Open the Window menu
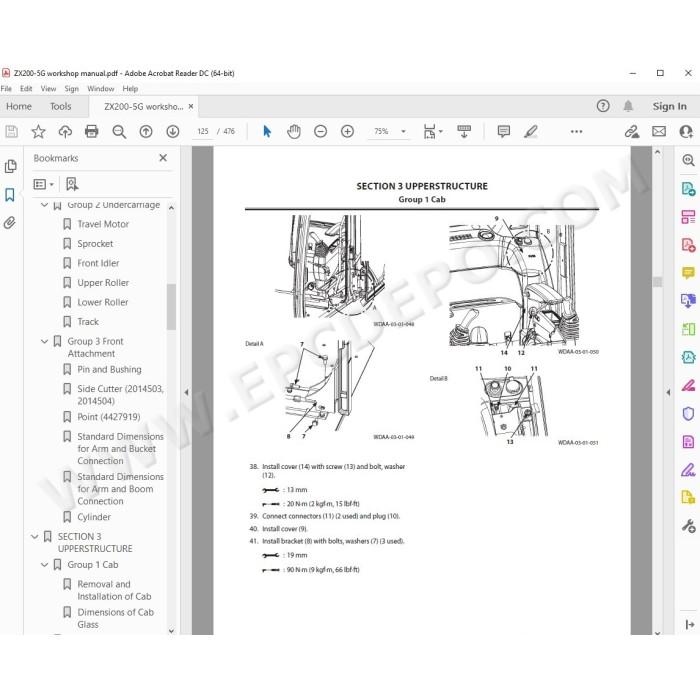 [100, 89]
